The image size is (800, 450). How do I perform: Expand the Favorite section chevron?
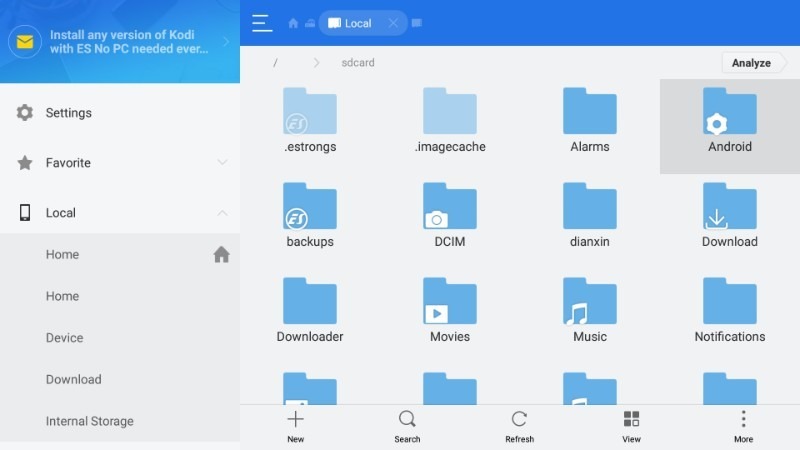point(222,162)
